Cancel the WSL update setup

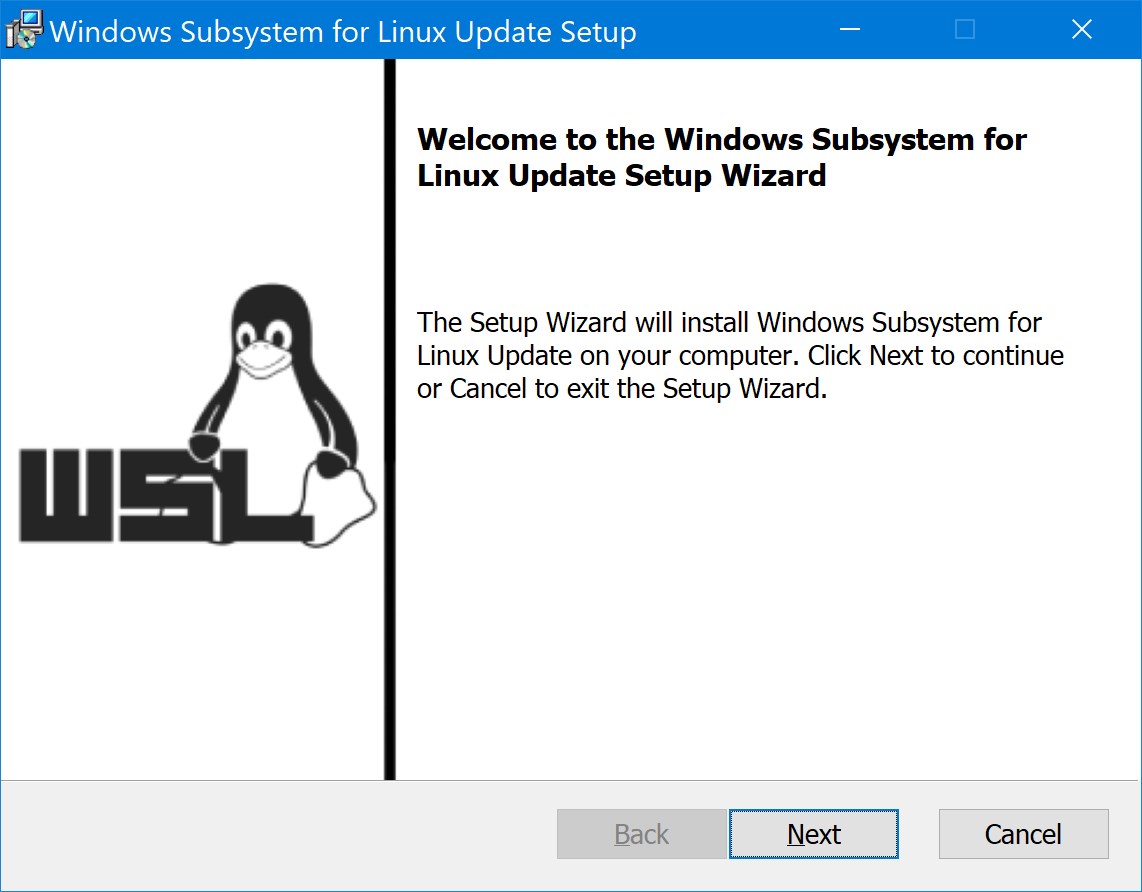(1023, 834)
